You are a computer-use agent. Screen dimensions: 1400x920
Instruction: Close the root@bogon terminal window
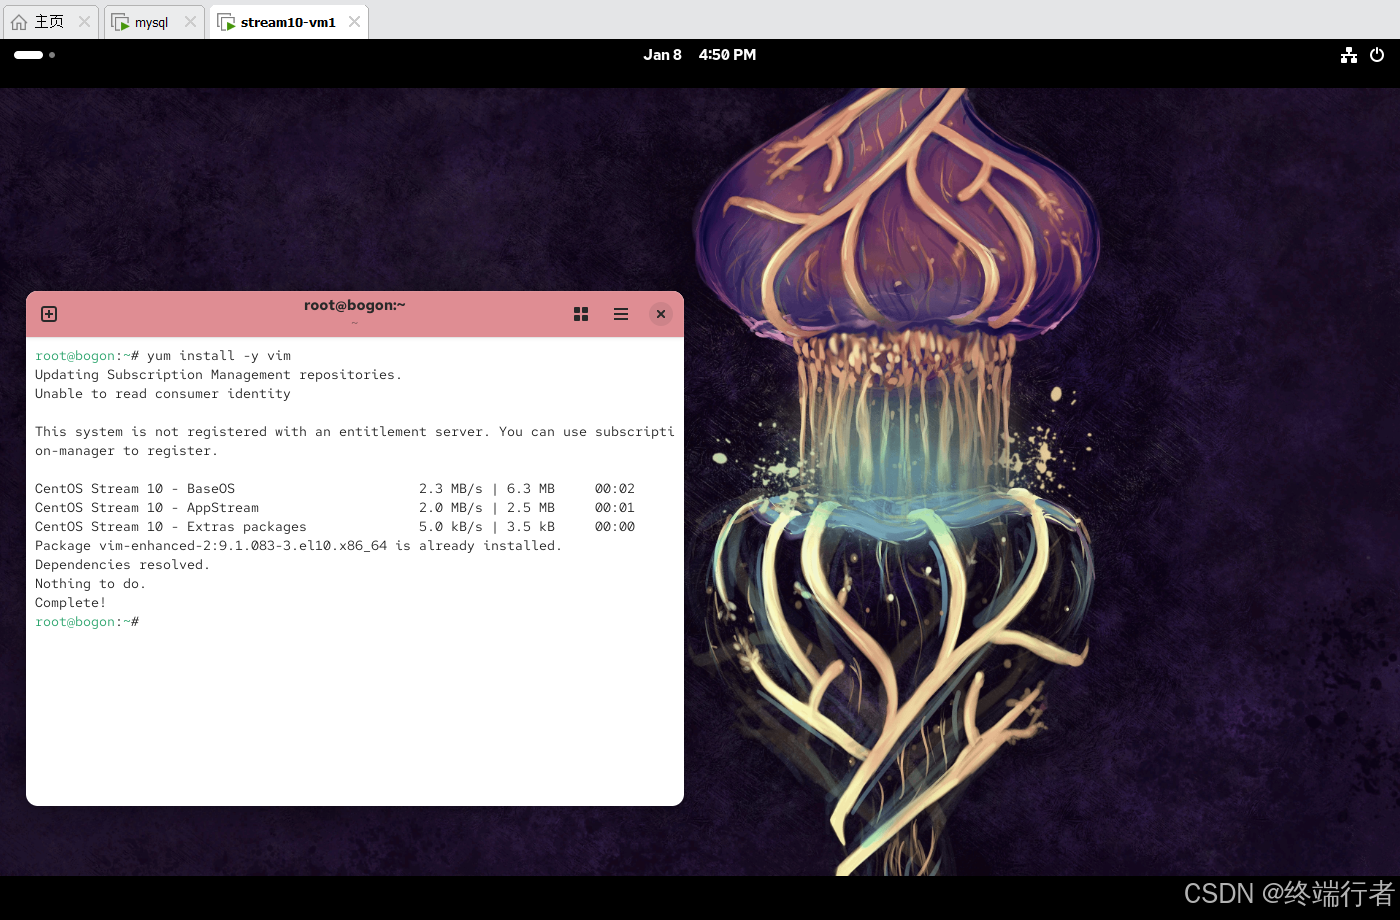click(661, 314)
